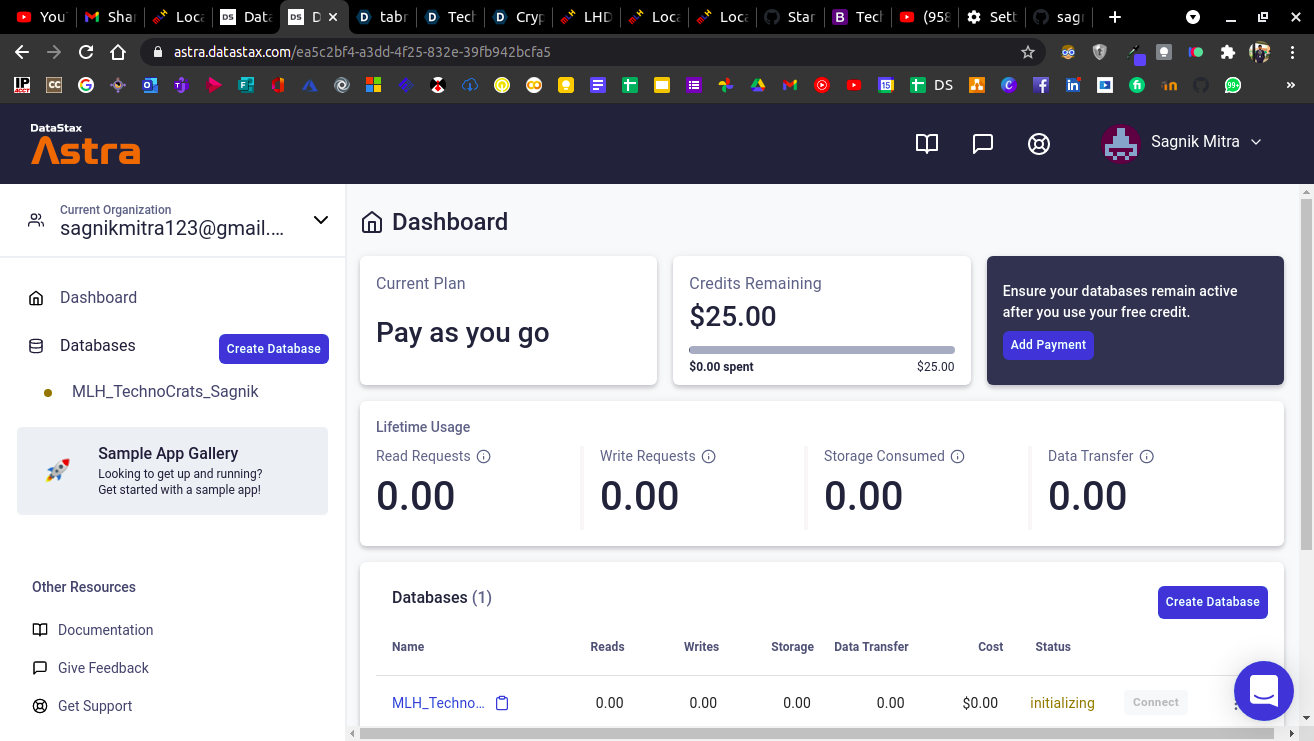Open the Chrome three-dot menu

(1294, 52)
